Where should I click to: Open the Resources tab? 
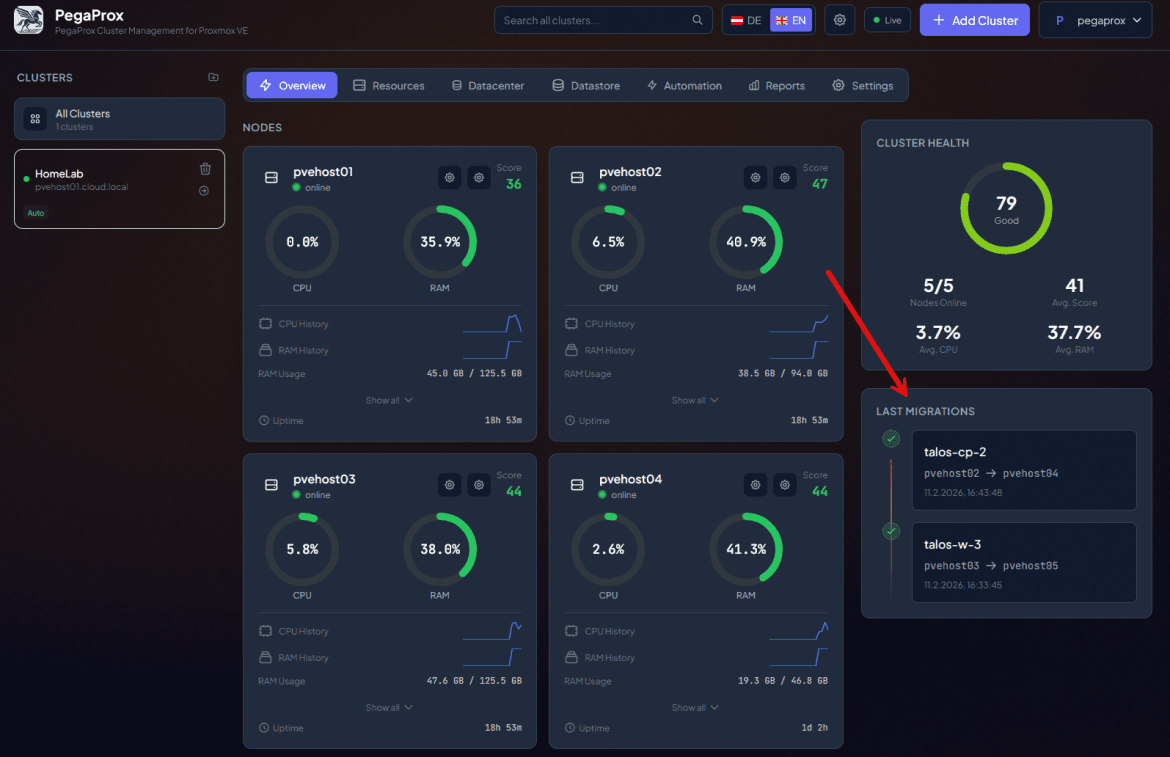[389, 86]
